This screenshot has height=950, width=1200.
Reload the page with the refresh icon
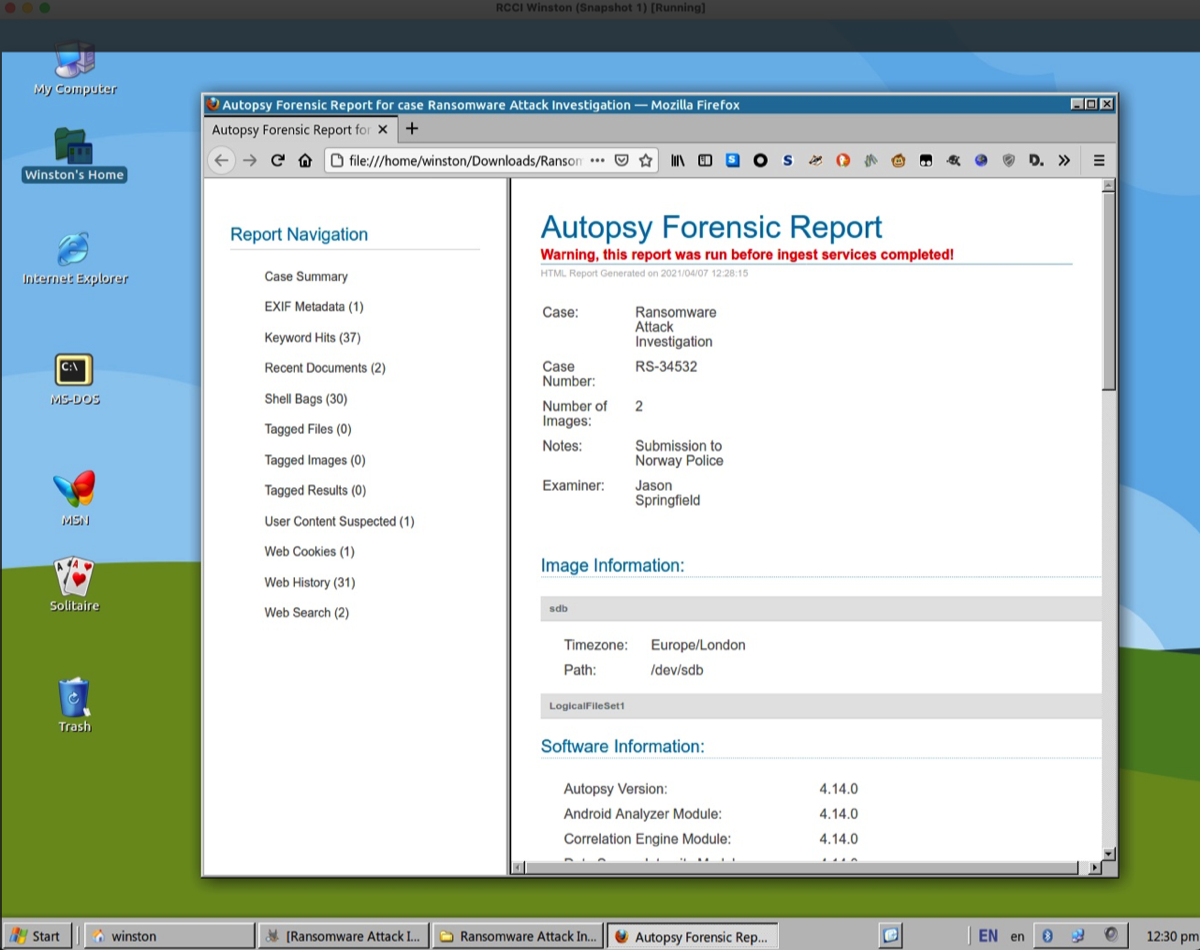point(278,160)
